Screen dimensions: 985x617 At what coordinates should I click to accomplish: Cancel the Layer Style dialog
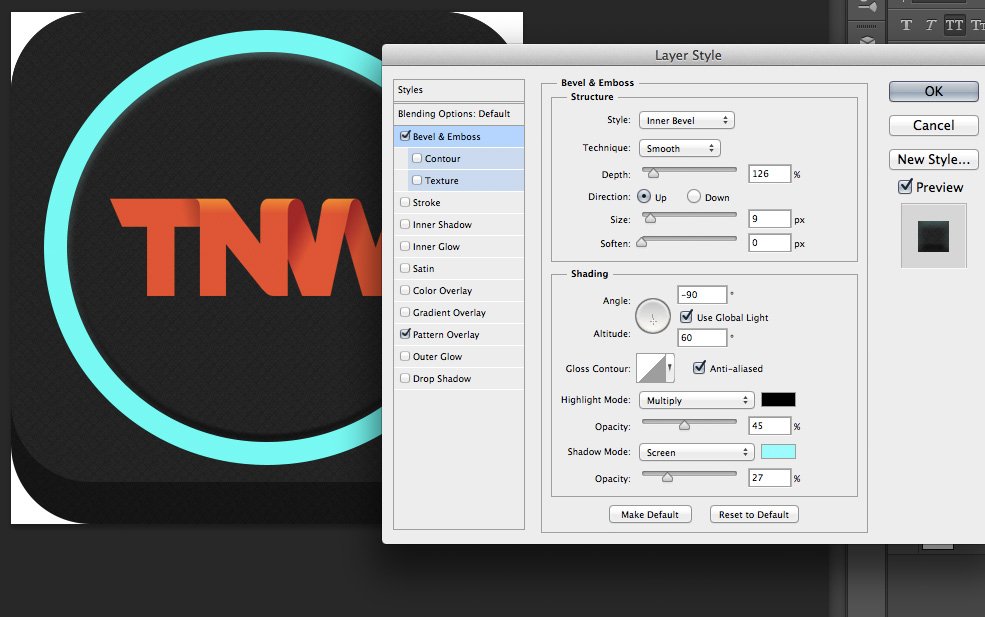(933, 125)
